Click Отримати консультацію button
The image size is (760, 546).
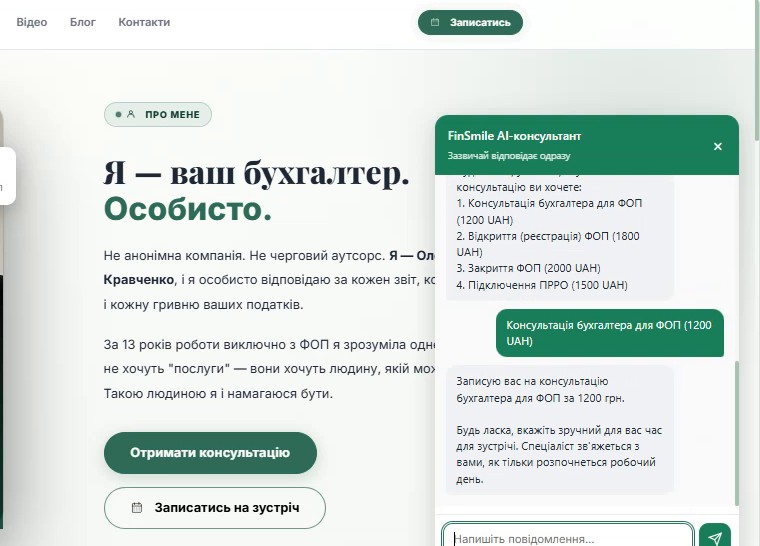210,453
